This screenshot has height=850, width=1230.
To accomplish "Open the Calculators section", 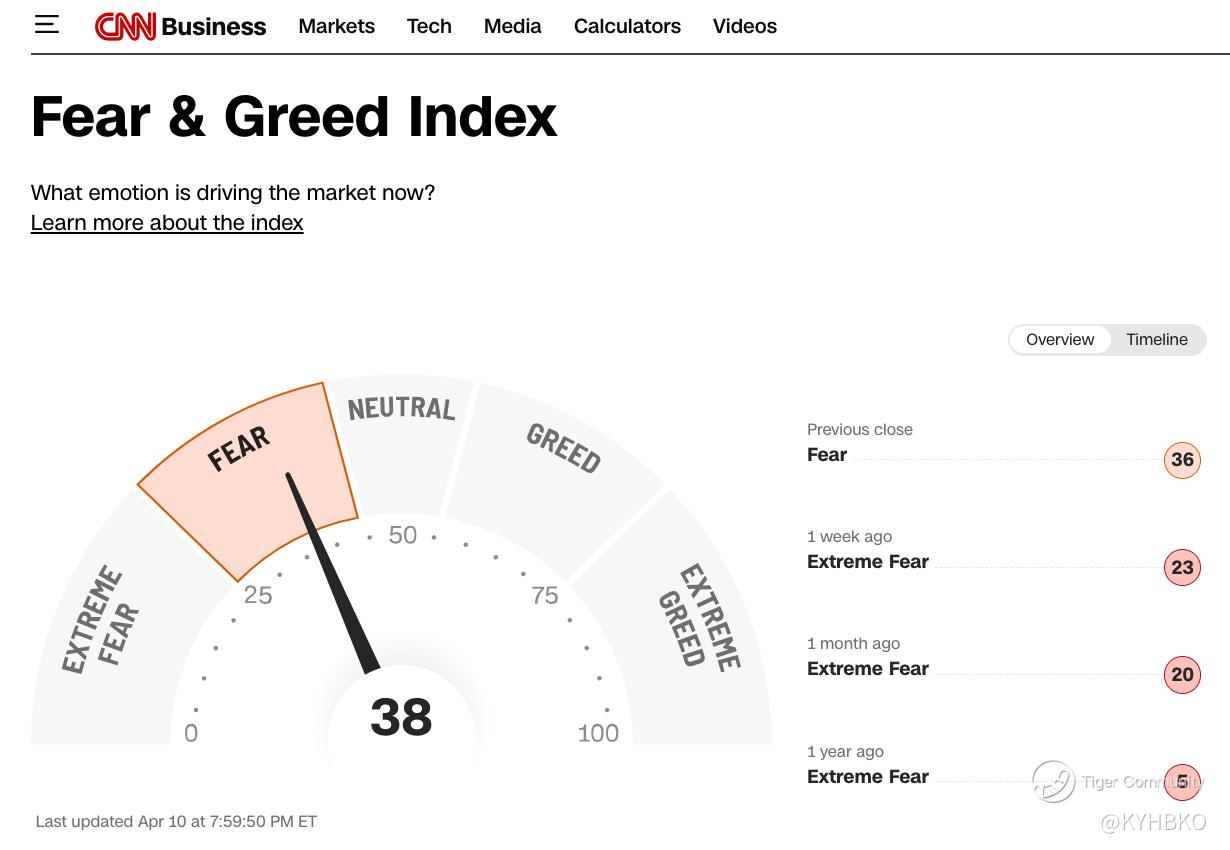I will [x=627, y=26].
